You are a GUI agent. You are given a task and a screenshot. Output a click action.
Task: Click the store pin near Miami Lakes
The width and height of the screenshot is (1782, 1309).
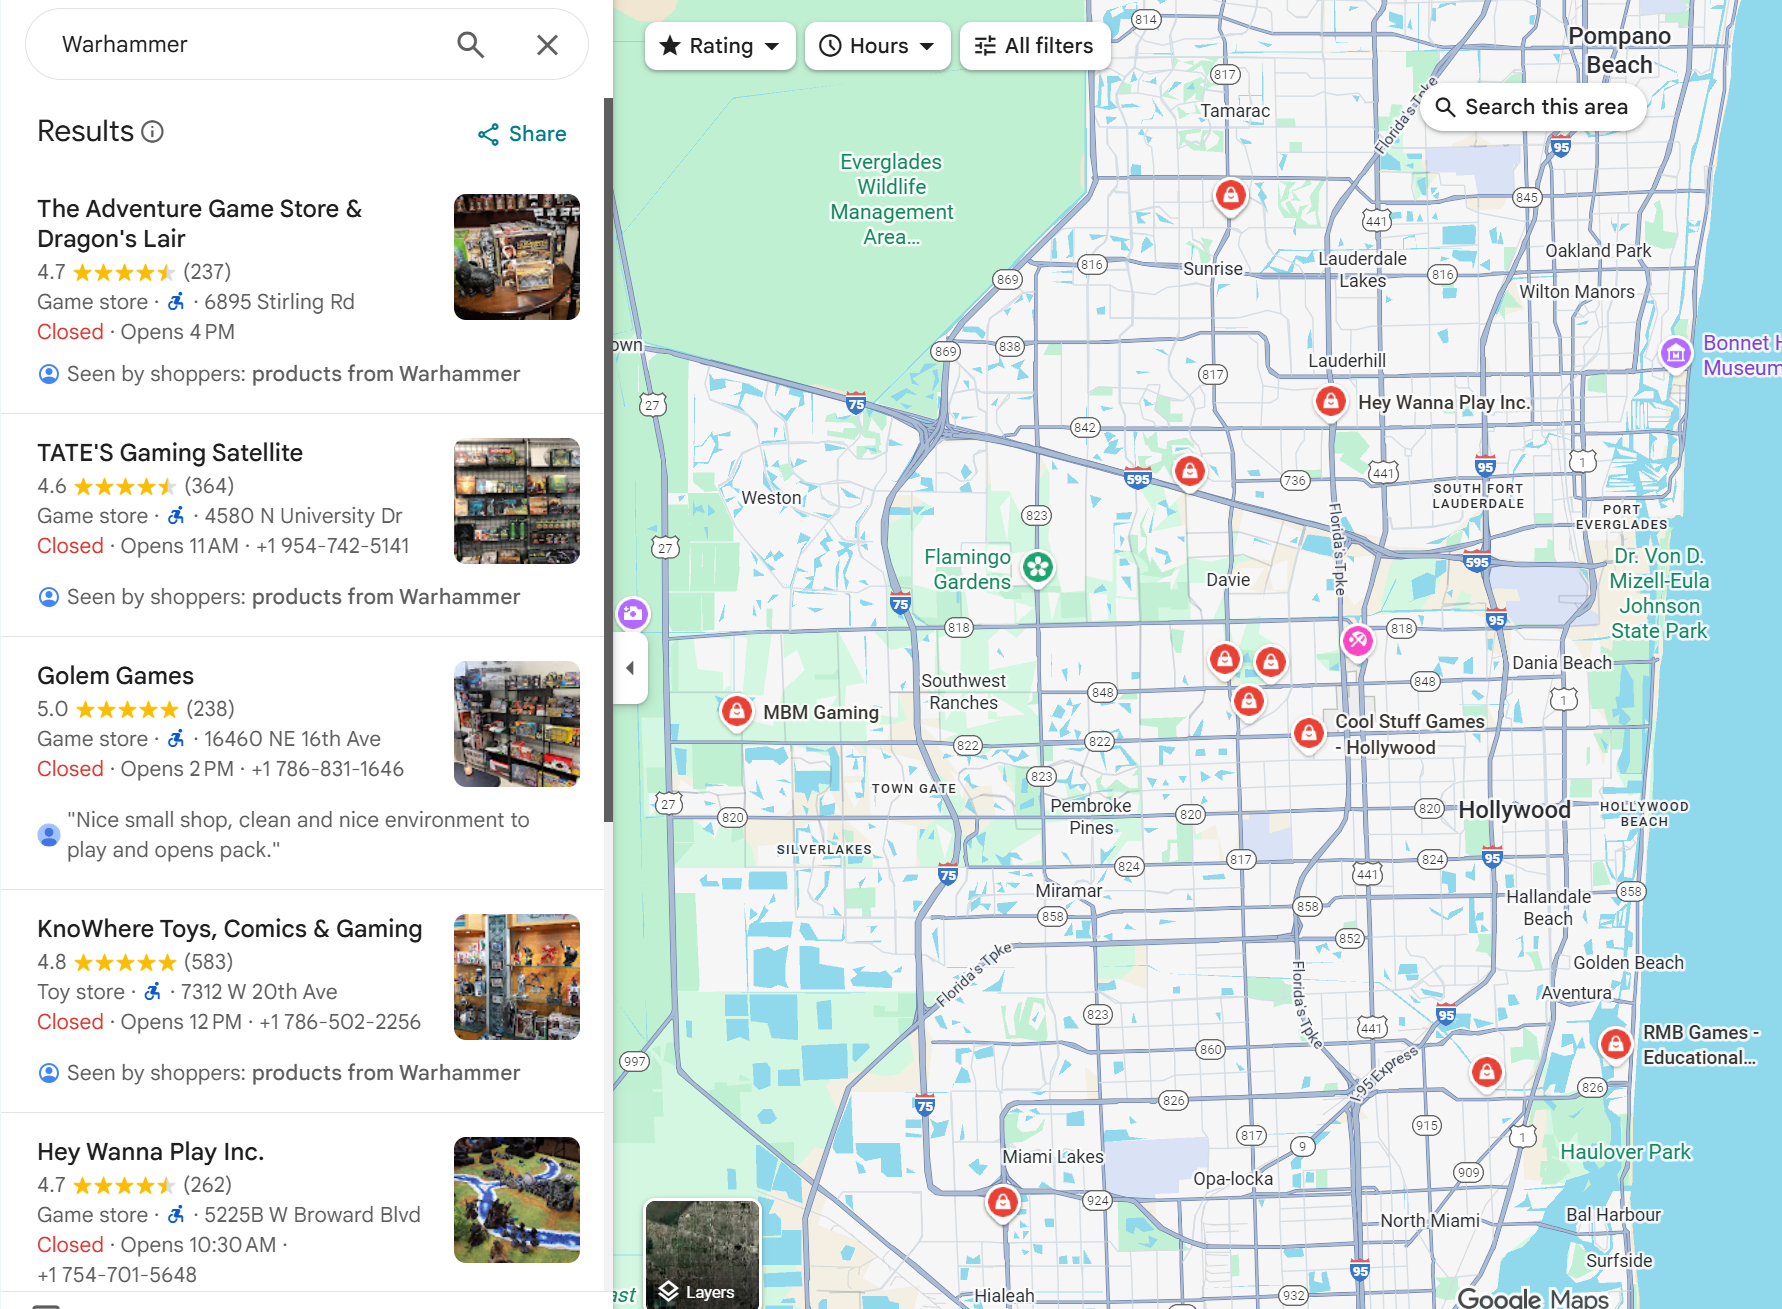[x=1003, y=1202]
